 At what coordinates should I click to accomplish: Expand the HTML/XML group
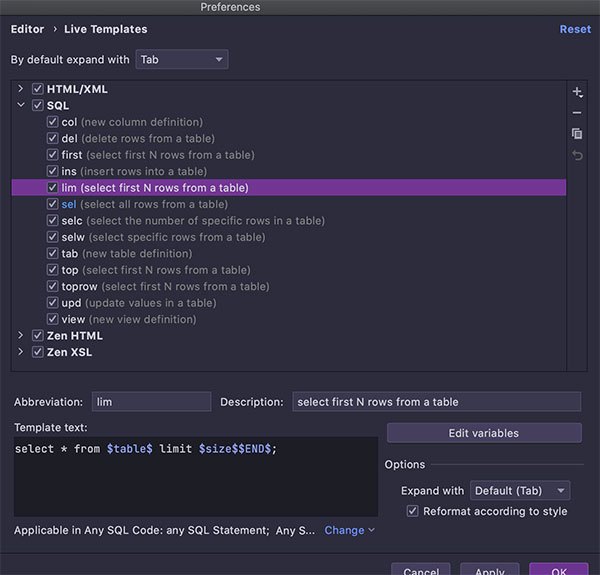21,89
